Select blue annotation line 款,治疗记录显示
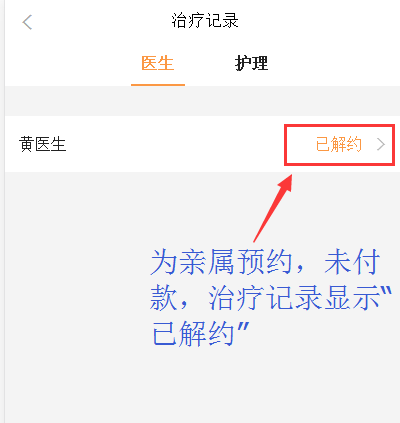Screen dimensions: 400x423 tap(271, 297)
